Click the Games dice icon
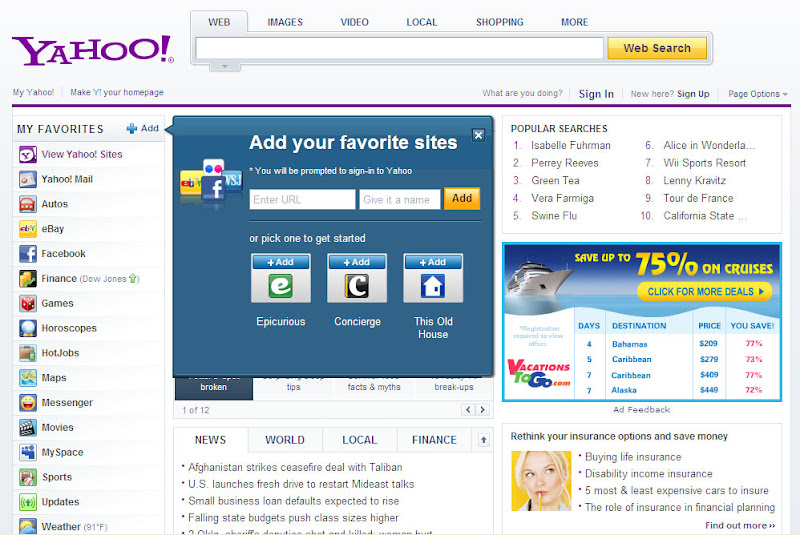Viewport: 800px width, 535px height. [28, 303]
